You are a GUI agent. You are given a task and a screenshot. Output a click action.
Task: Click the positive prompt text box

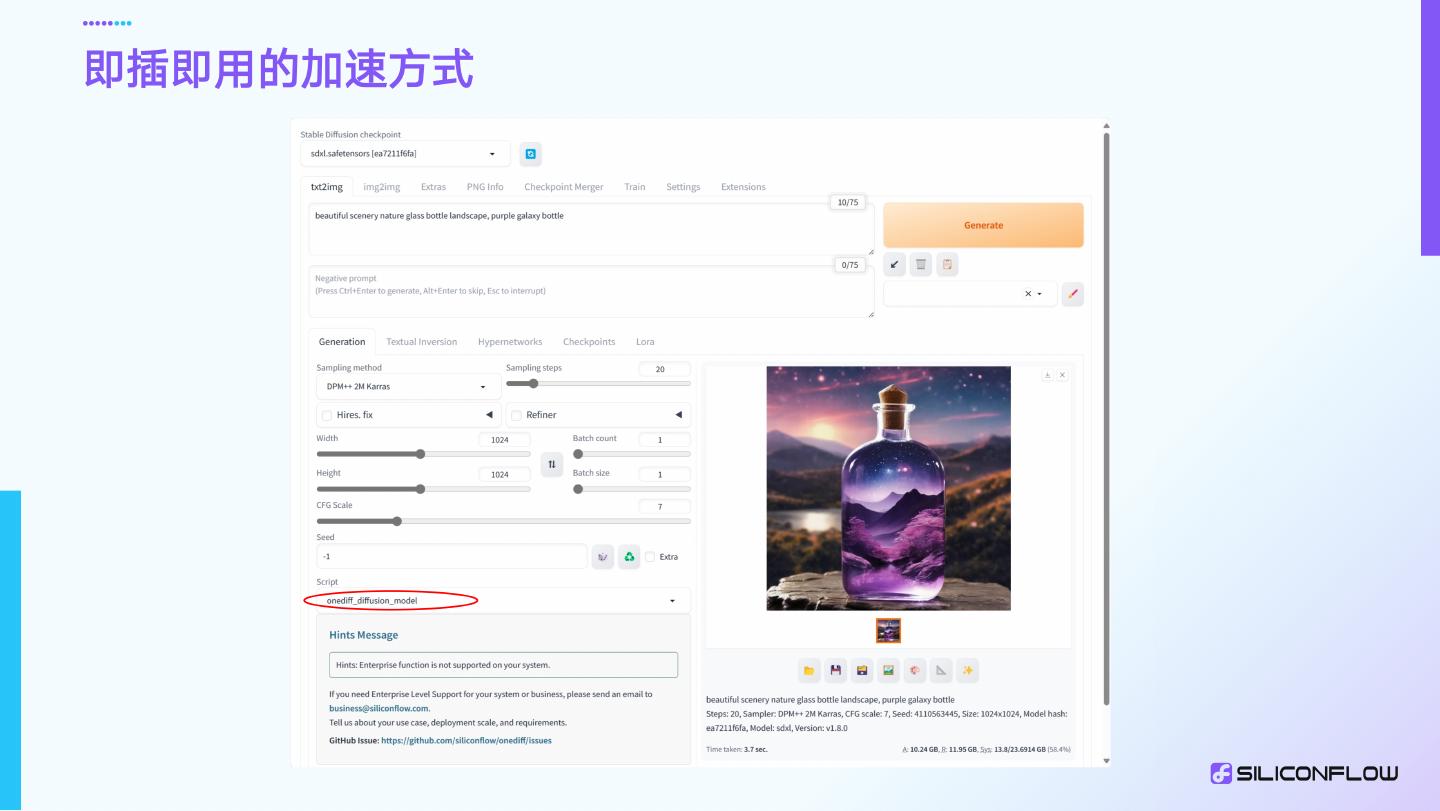click(x=591, y=229)
